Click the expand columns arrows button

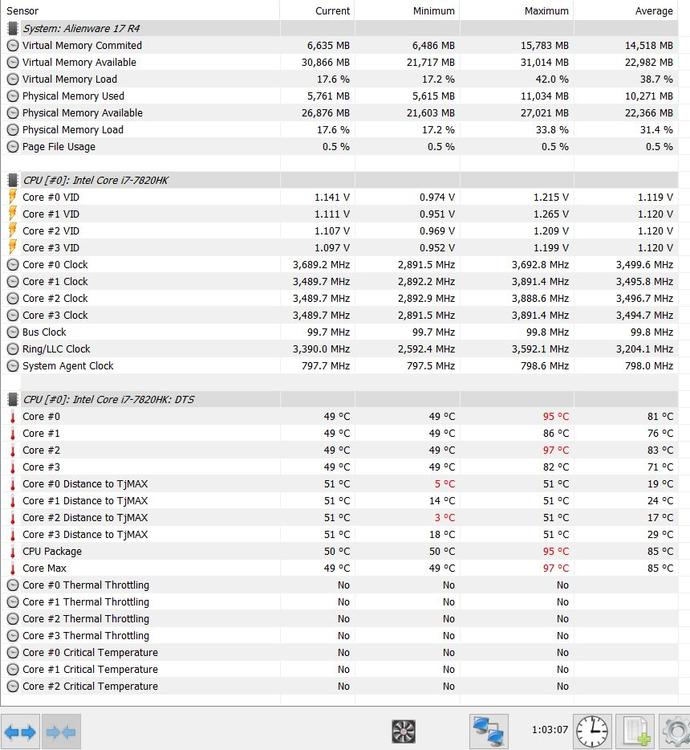click(20, 732)
